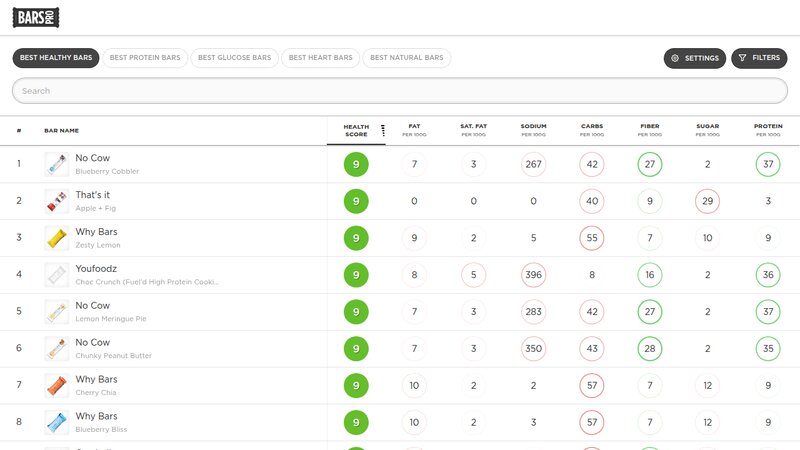Click health score badge for Why Bars Cherry Chia

pyautogui.click(x=356, y=386)
